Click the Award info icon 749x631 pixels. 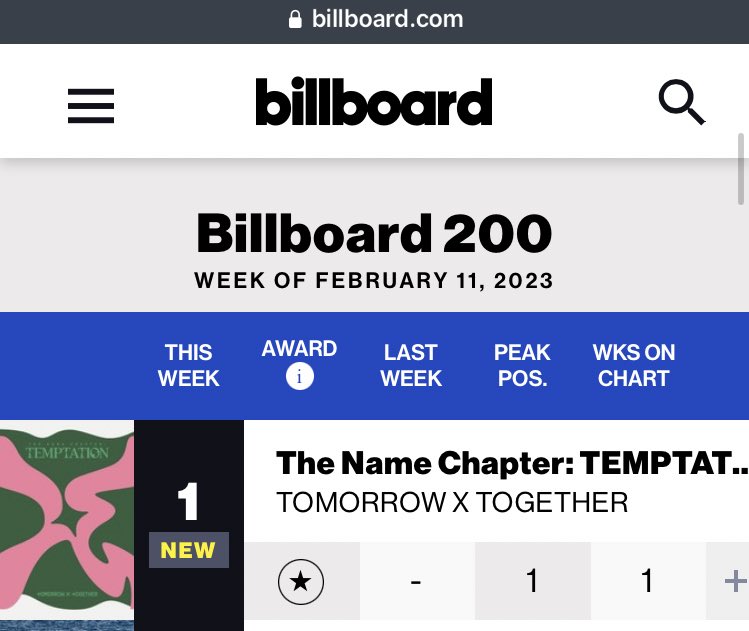pyautogui.click(x=300, y=376)
